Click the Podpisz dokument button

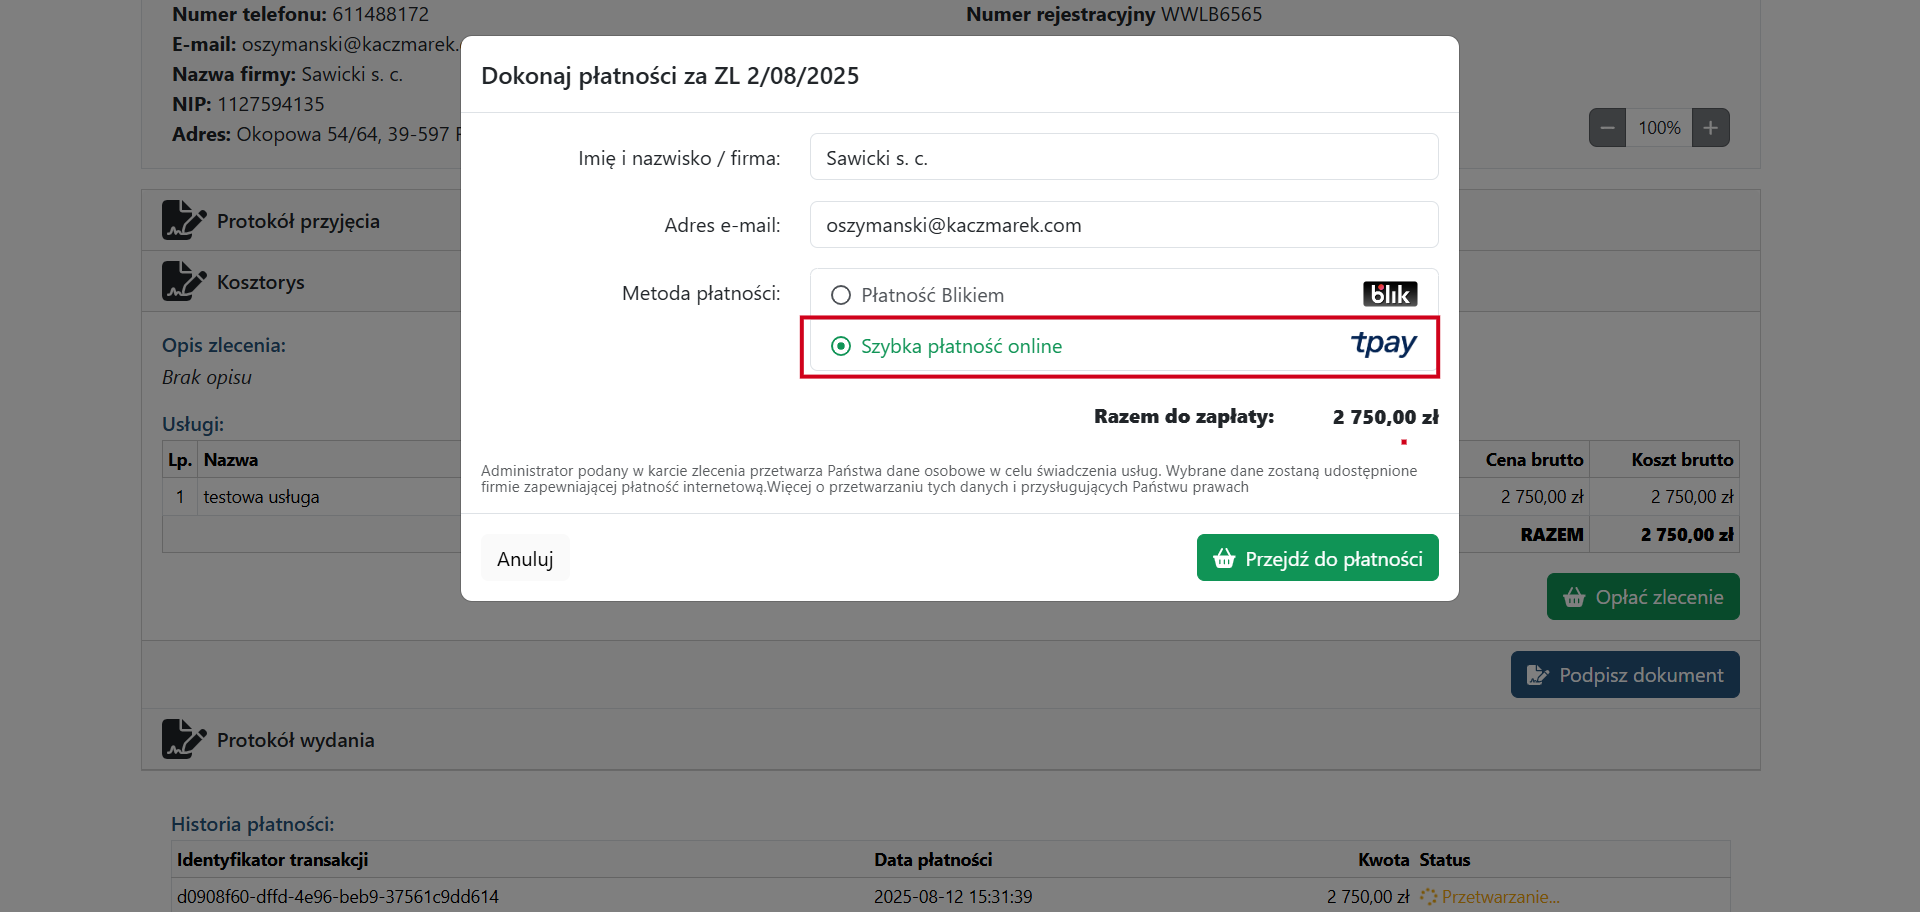click(1624, 675)
